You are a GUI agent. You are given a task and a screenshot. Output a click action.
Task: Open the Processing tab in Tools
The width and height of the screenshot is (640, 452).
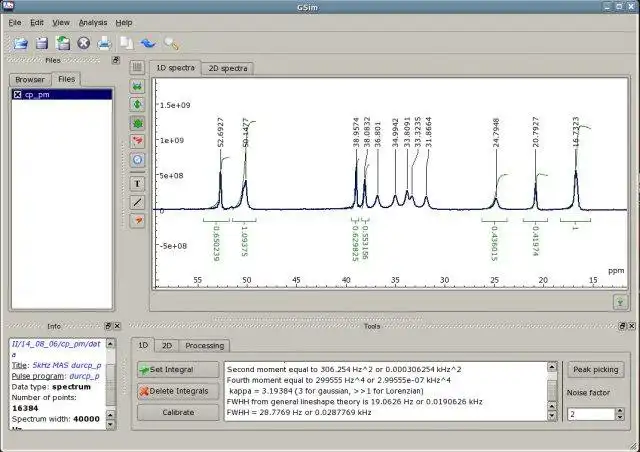tap(204, 345)
